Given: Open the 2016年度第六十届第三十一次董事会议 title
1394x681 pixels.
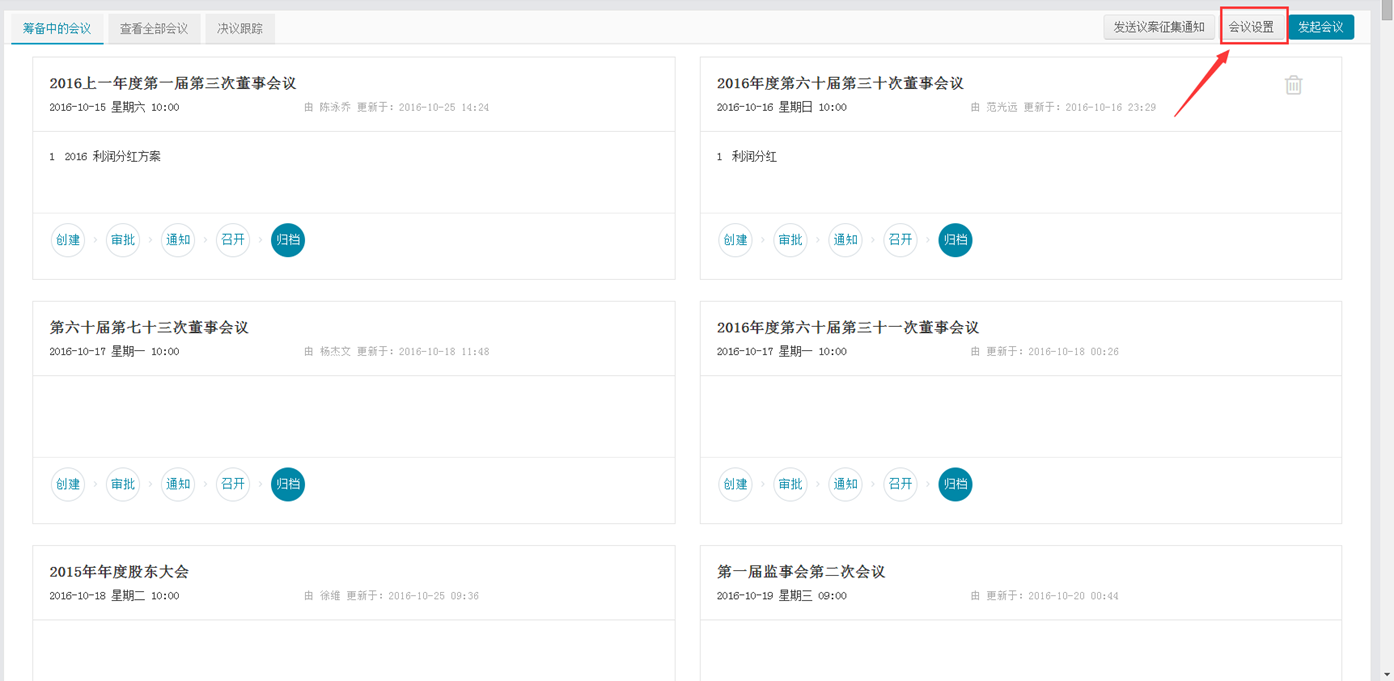Looking at the screenshot, I should [848, 327].
